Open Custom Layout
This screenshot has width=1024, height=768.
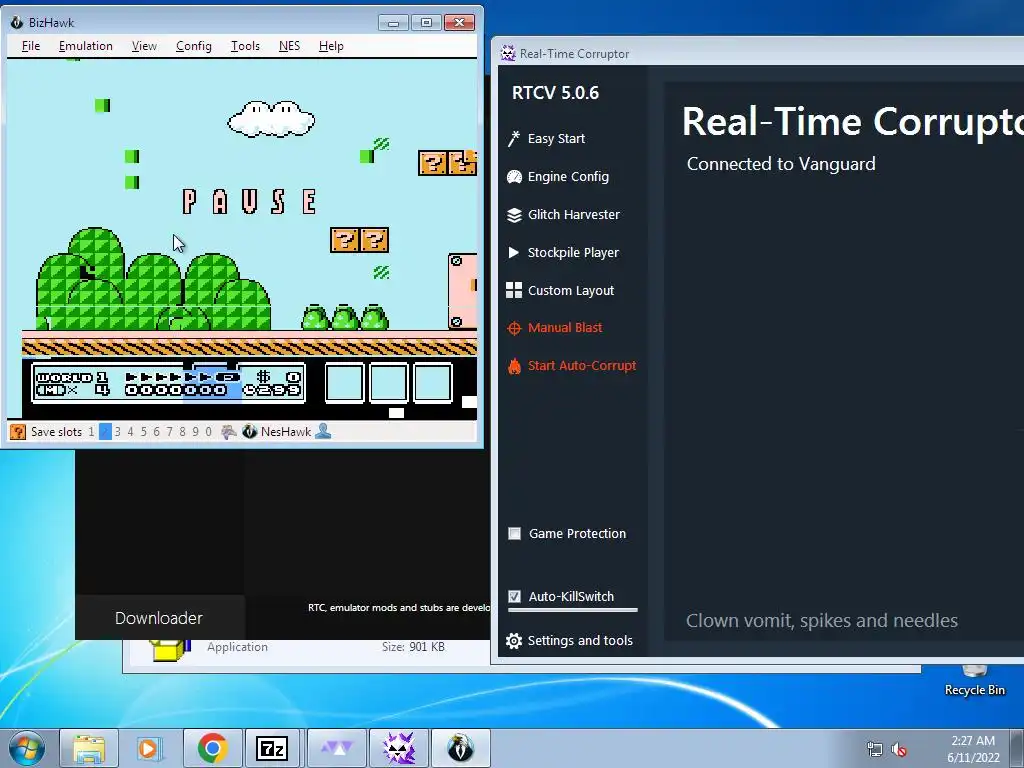571,291
